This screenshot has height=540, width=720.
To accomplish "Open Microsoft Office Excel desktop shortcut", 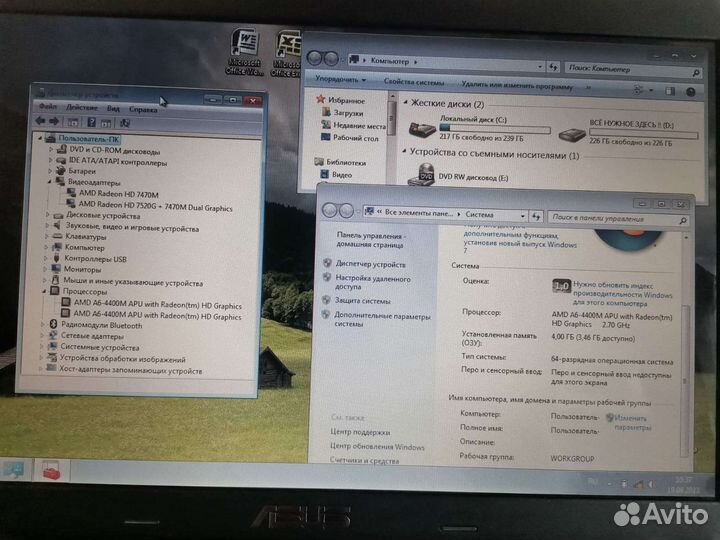I will click(287, 54).
